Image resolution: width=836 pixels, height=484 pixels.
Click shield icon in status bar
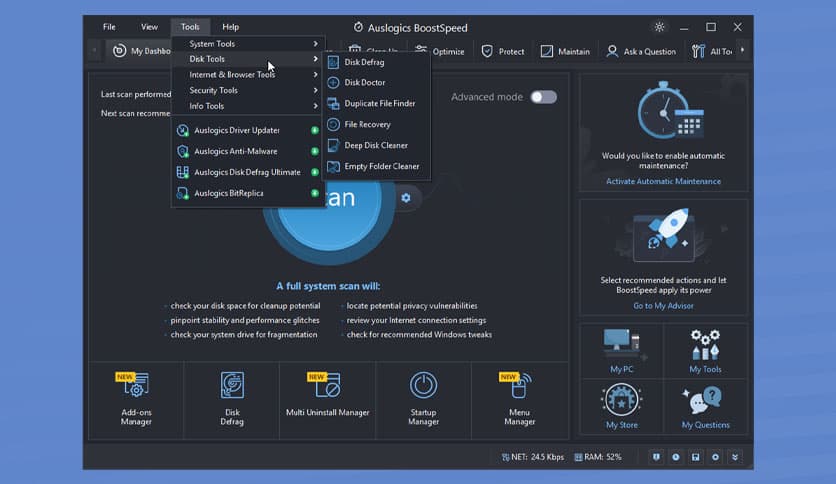tap(656, 457)
